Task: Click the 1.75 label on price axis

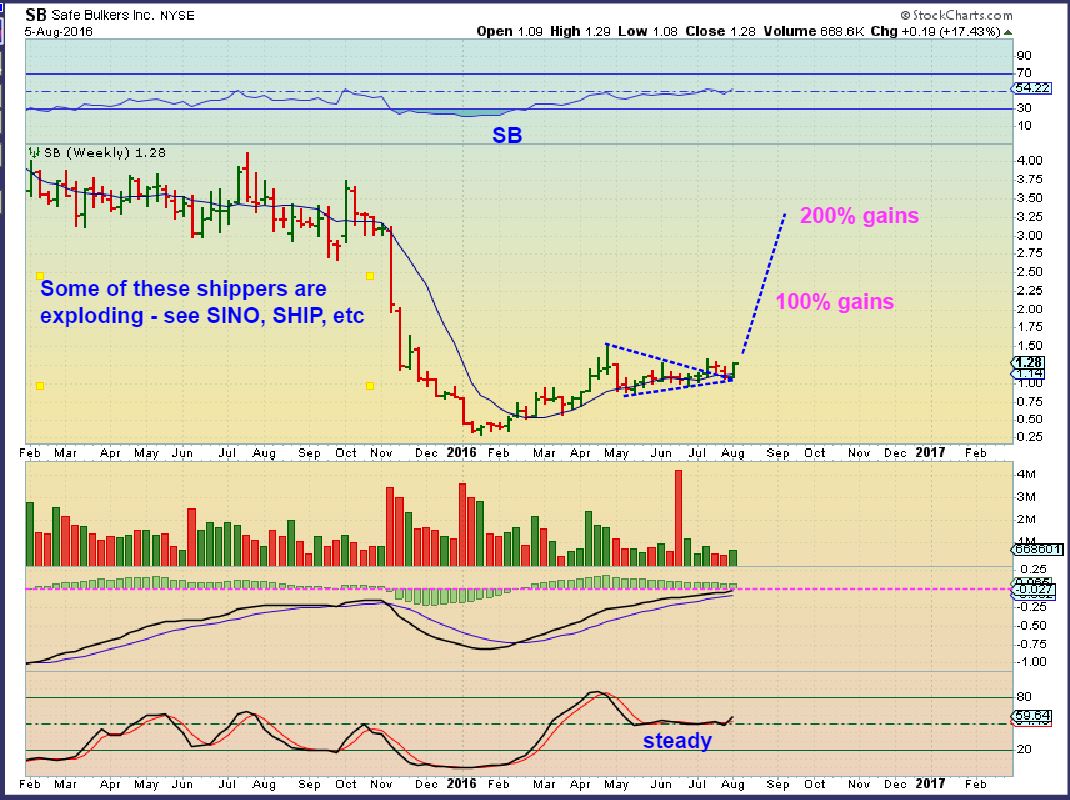Action: 1029,327
